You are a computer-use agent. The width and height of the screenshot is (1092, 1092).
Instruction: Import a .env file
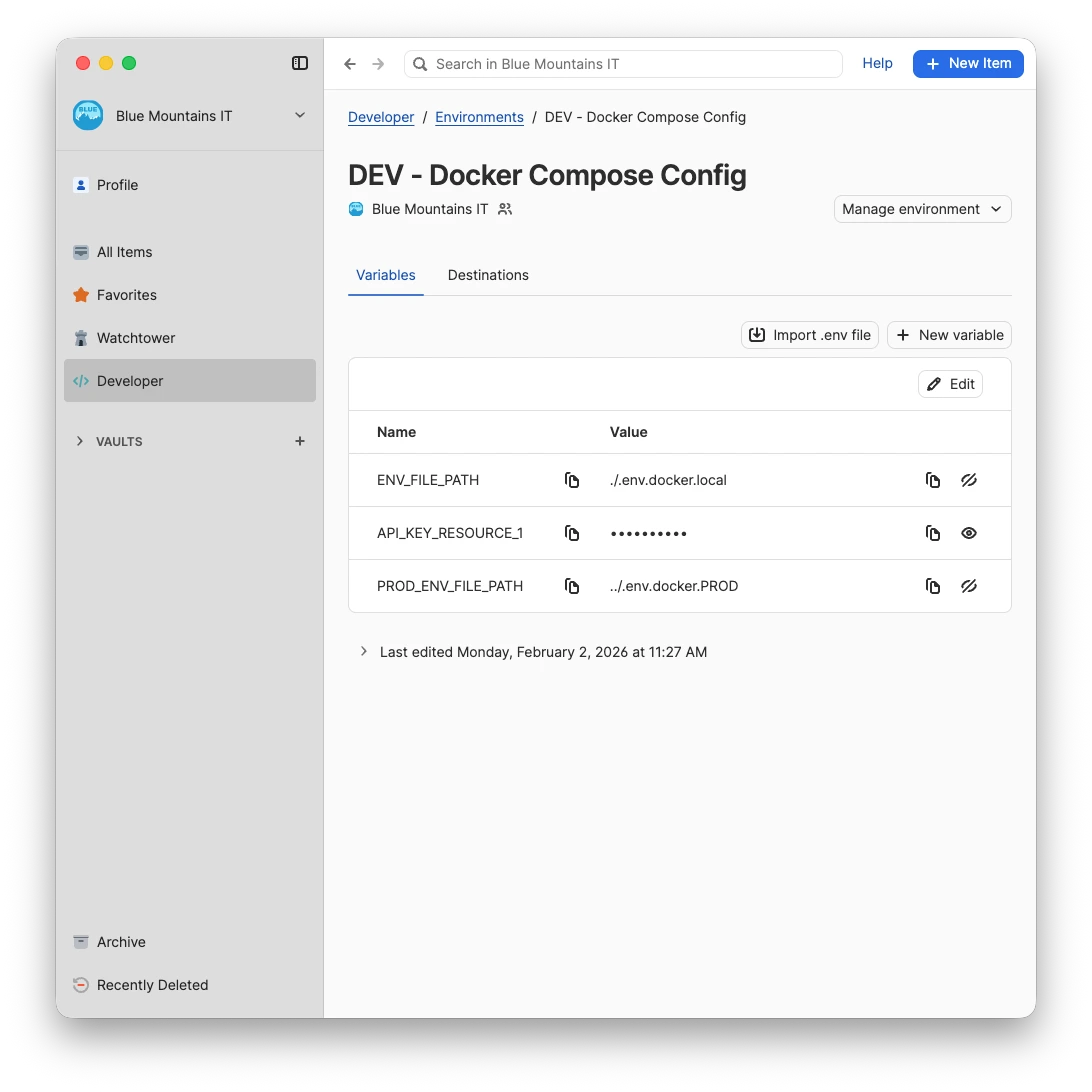tap(808, 335)
